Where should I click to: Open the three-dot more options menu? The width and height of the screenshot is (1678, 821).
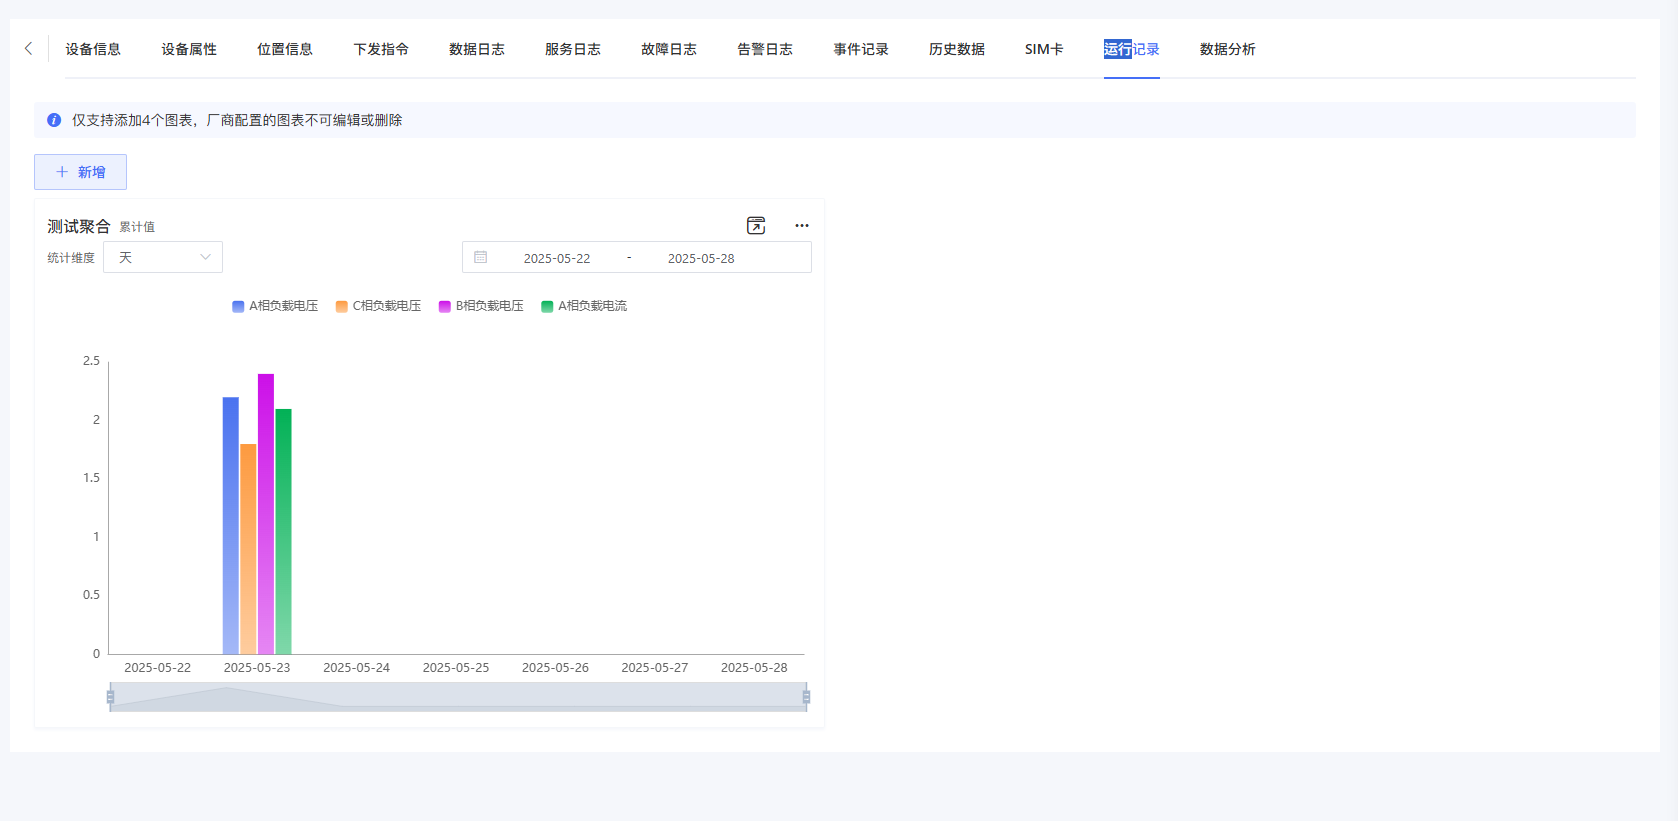[x=802, y=226]
